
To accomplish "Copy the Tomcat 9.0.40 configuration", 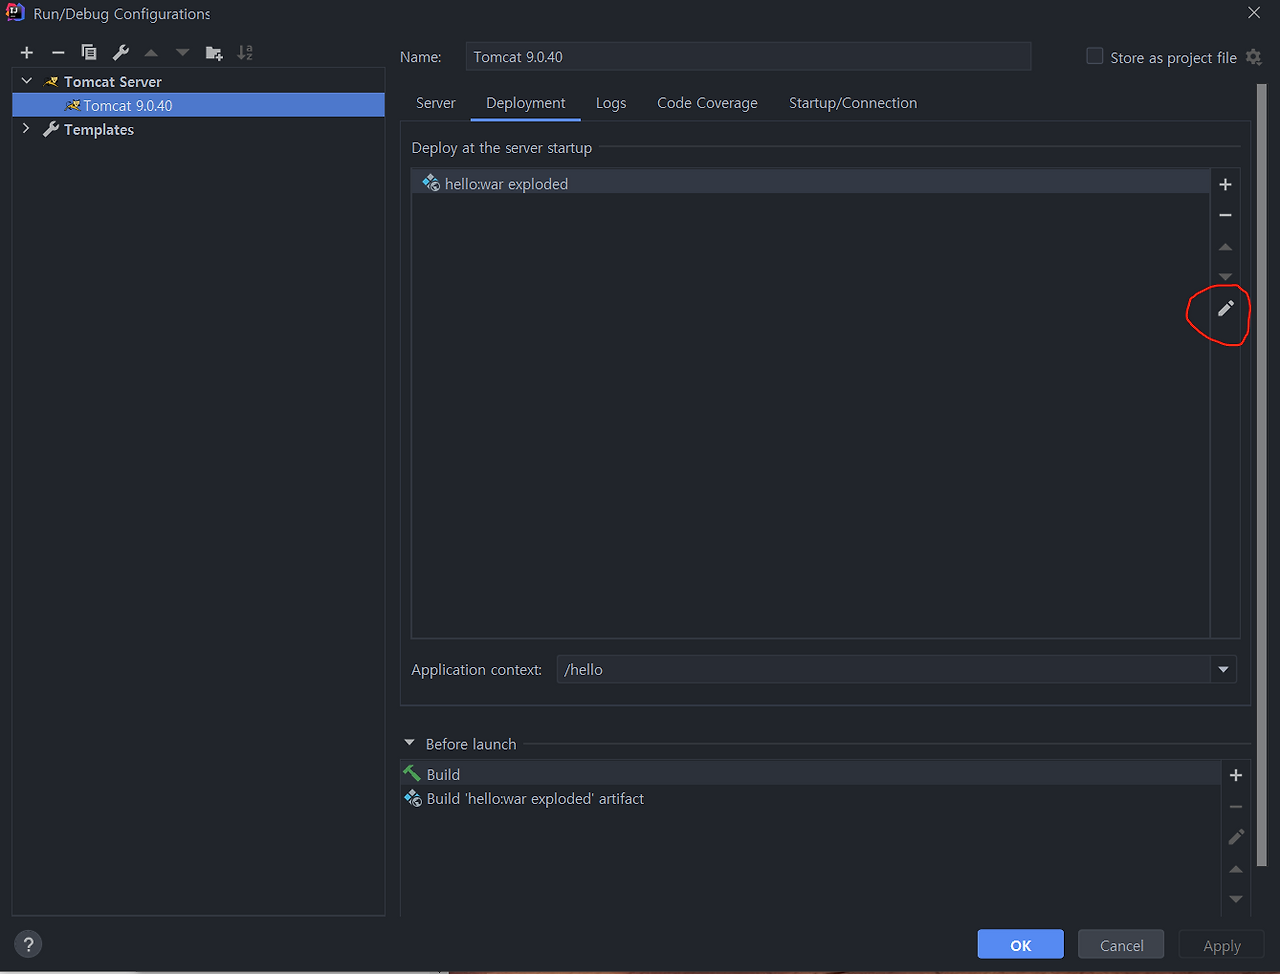I will [x=88, y=52].
